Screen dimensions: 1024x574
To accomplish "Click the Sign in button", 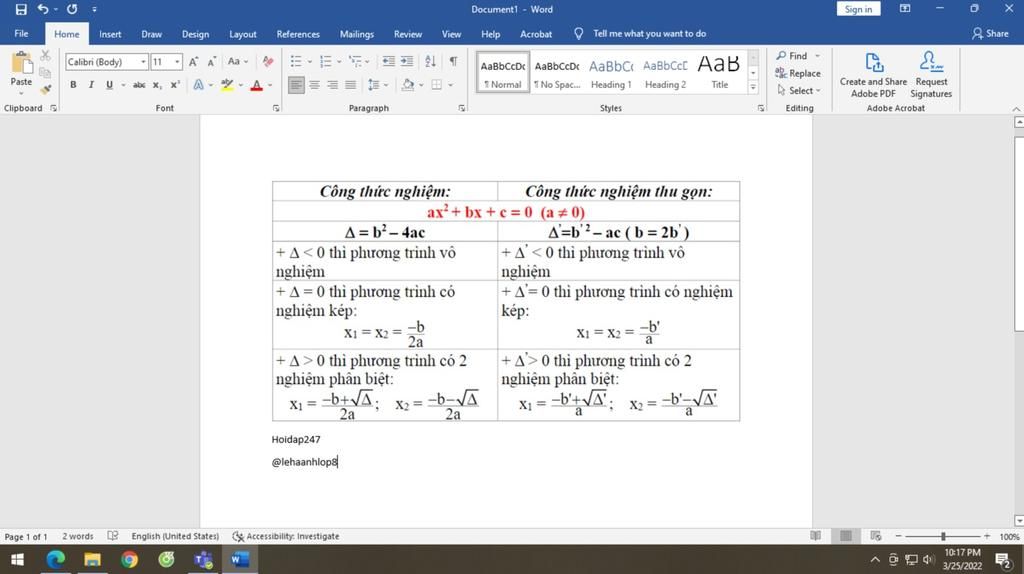I will [x=858, y=9].
